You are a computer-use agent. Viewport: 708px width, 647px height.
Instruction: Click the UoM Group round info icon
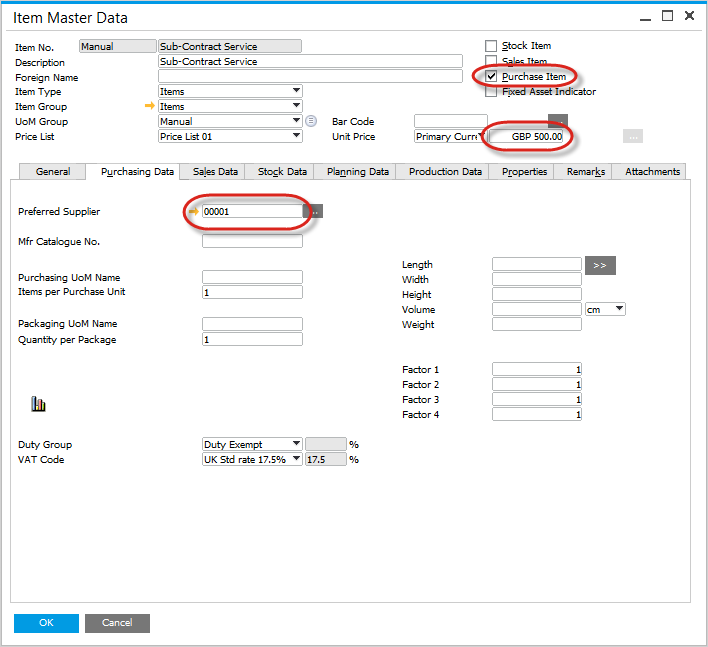[x=311, y=121]
